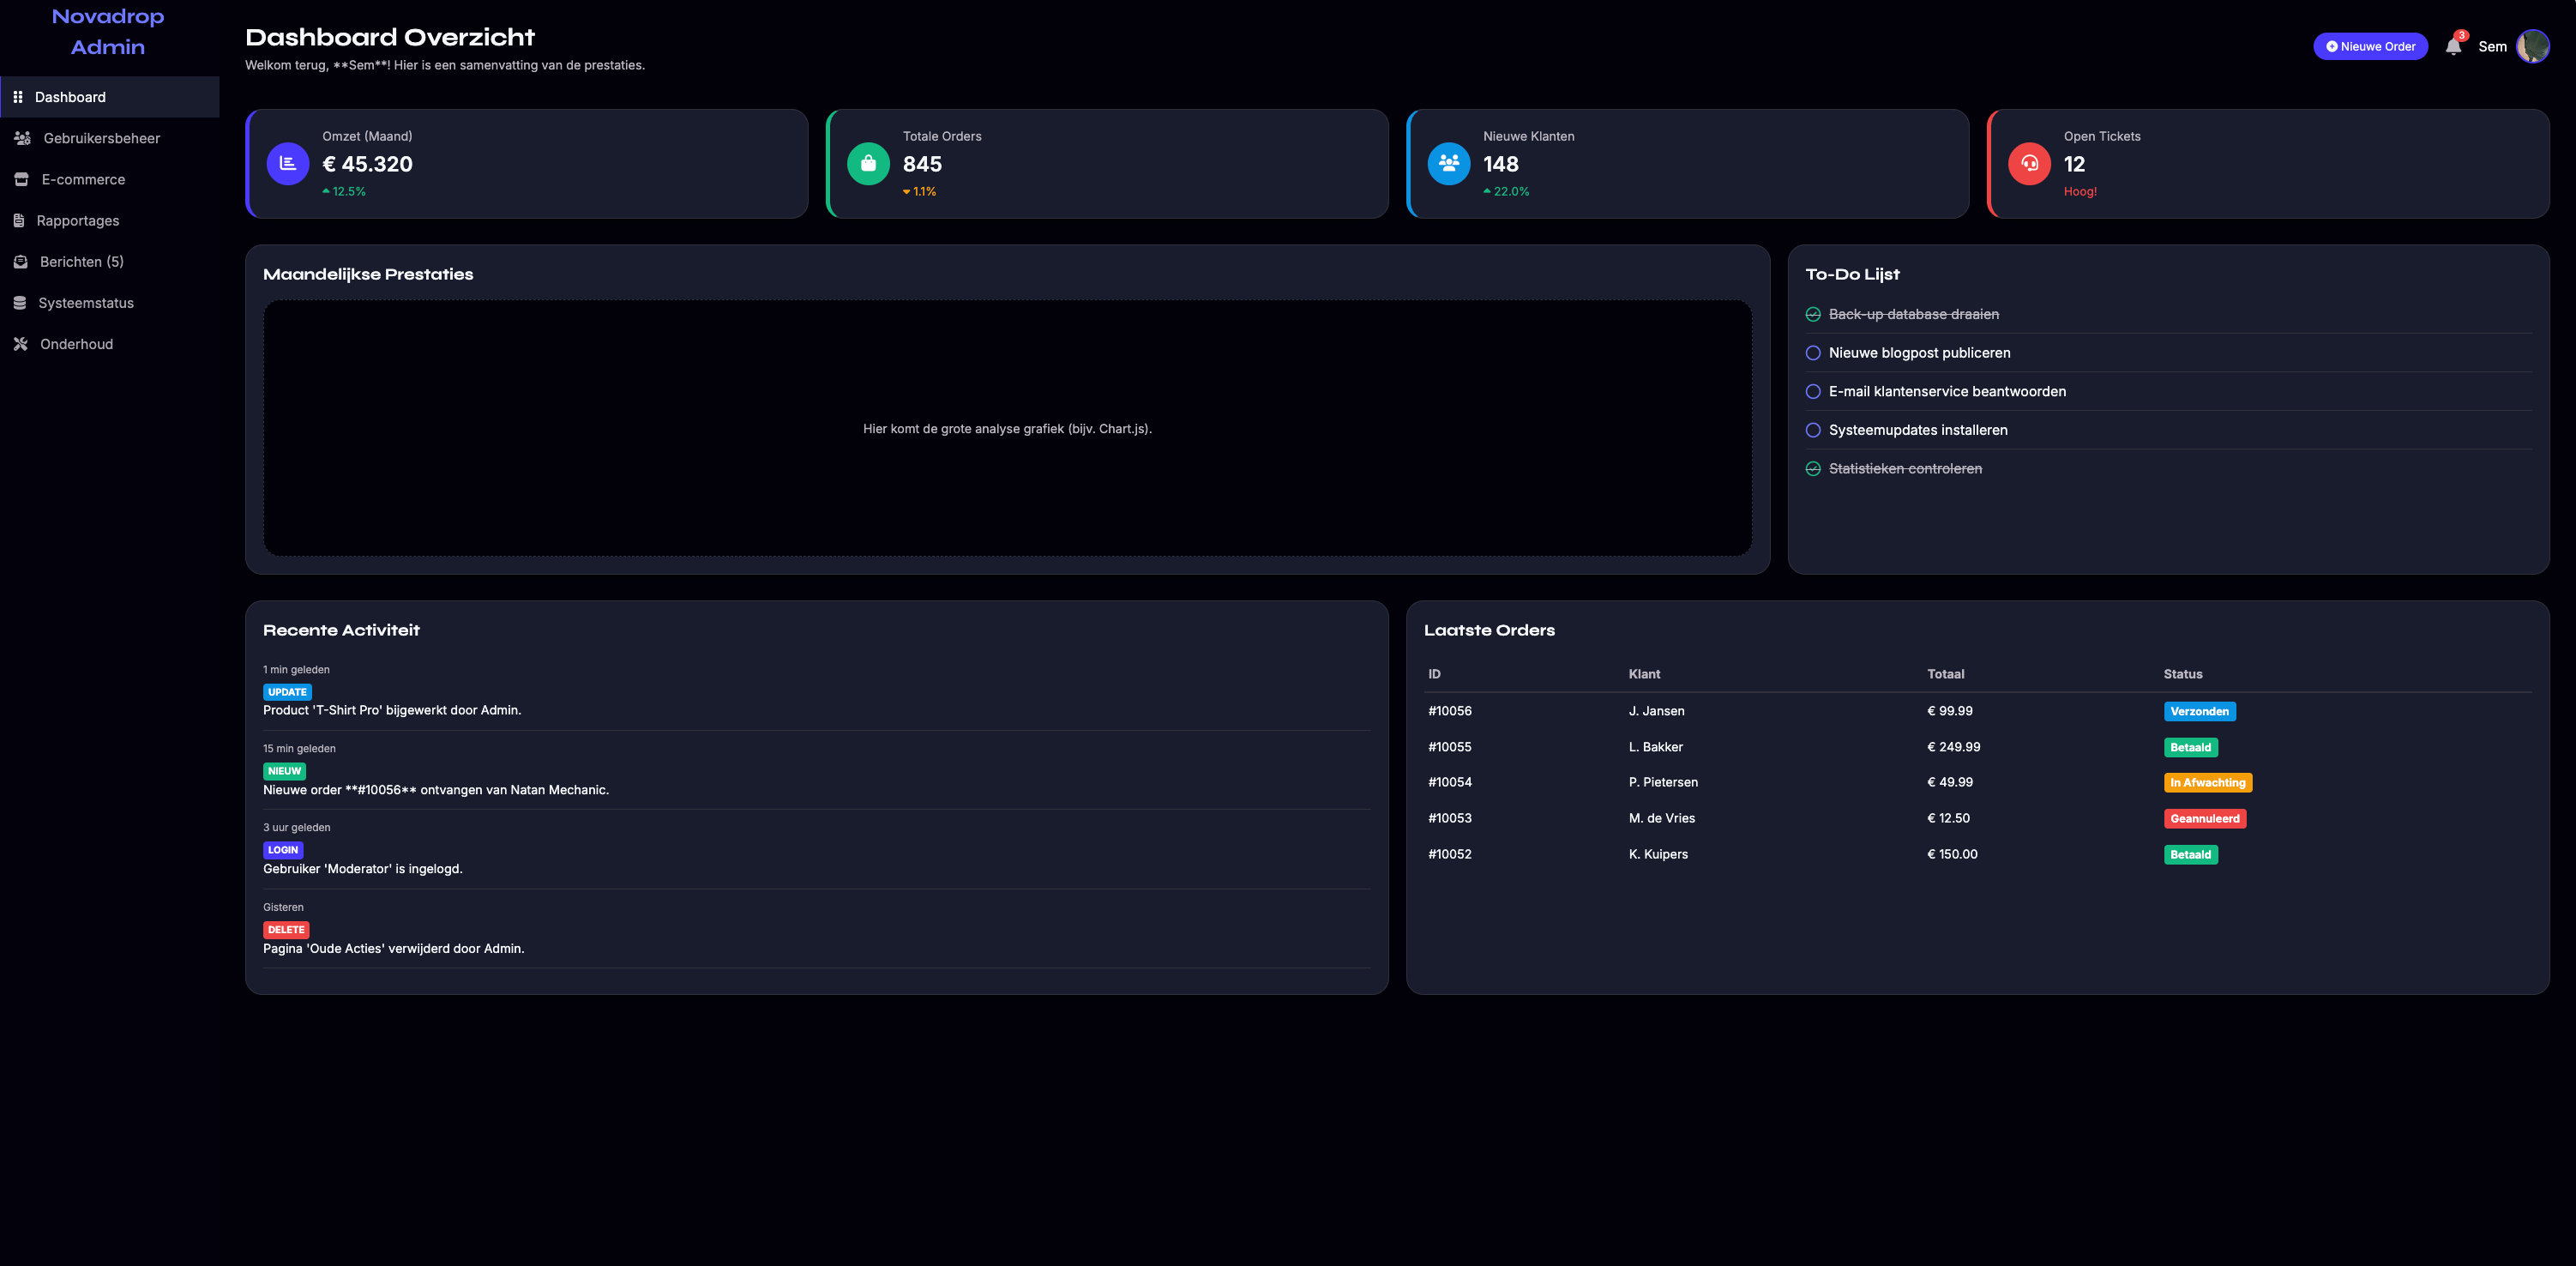Click the Open Tickets headset icon
The height and width of the screenshot is (1266, 2576).
[2029, 164]
